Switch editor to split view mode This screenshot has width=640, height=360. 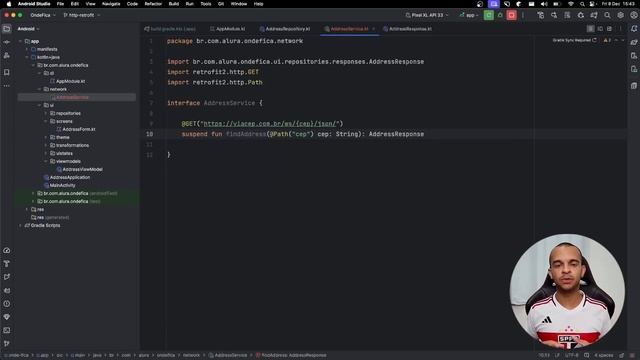click(x=600, y=29)
